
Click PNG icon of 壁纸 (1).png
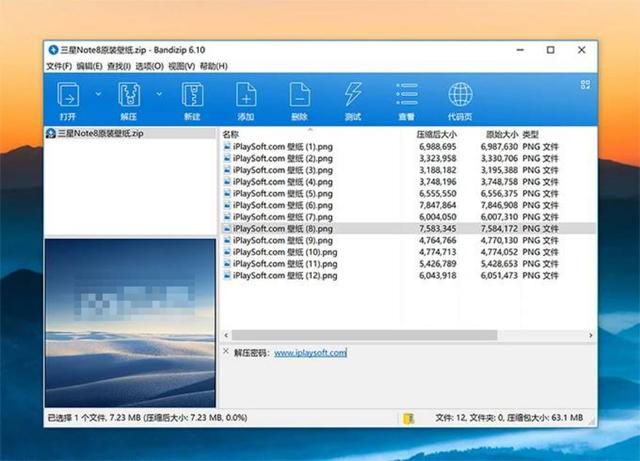click(x=227, y=146)
